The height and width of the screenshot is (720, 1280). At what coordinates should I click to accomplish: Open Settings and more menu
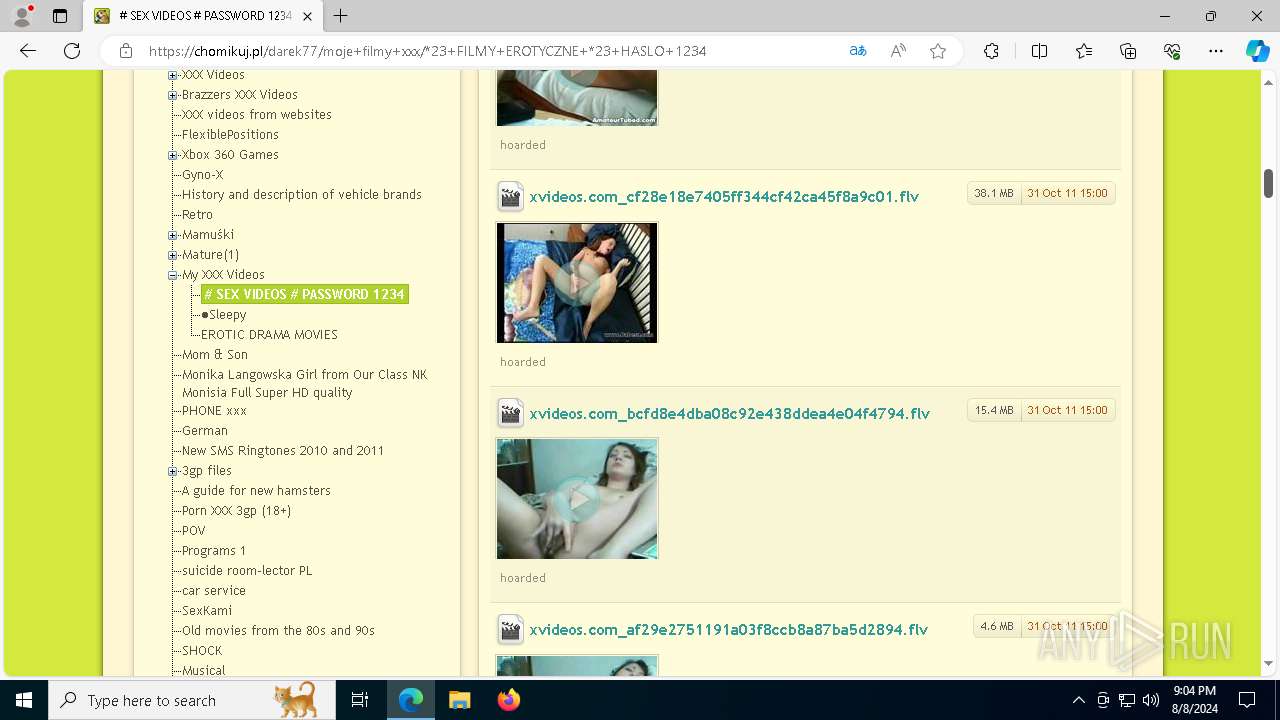[x=1216, y=51]
